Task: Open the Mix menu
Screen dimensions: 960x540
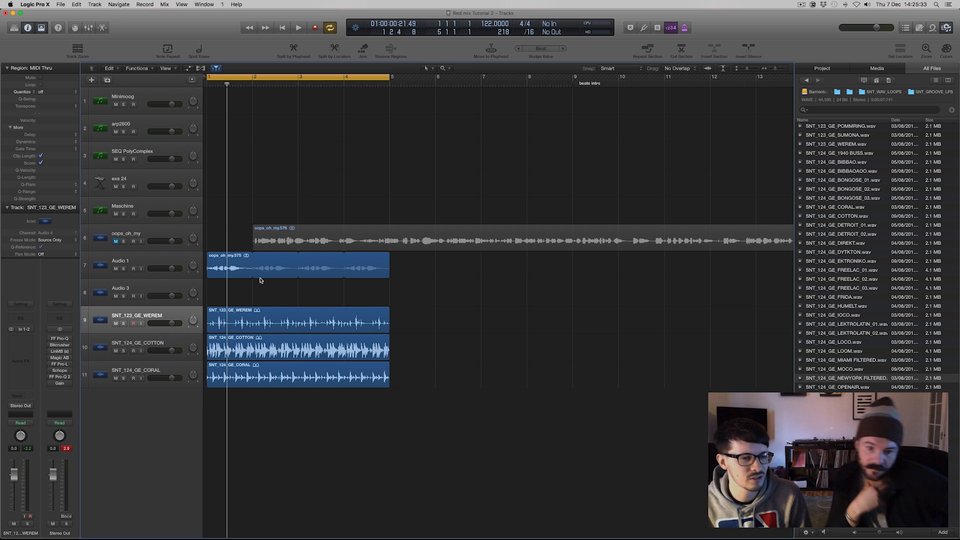Action: (x=165, y=4)
